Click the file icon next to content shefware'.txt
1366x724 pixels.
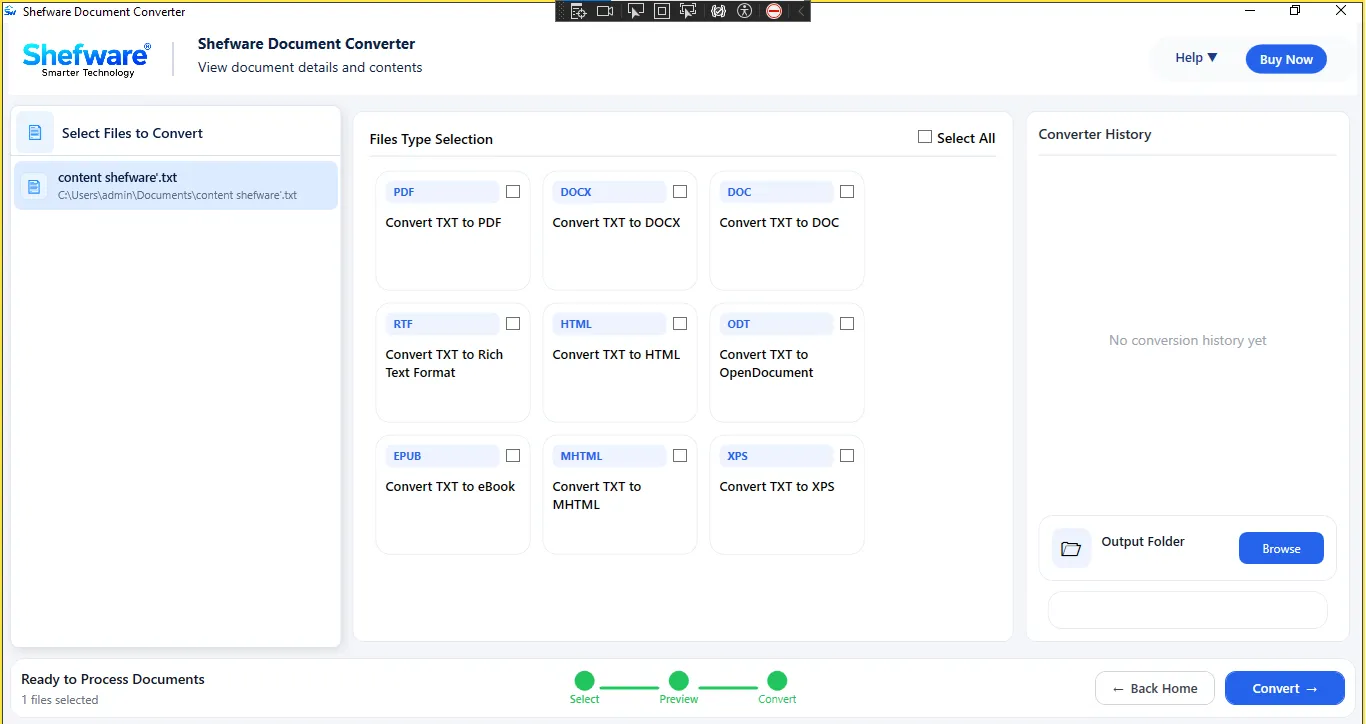tap(34, 186)
